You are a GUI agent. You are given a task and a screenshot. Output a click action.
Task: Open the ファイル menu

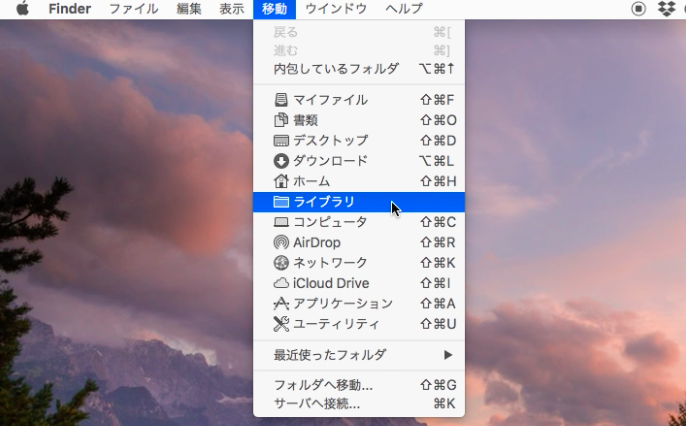[133, 9]
